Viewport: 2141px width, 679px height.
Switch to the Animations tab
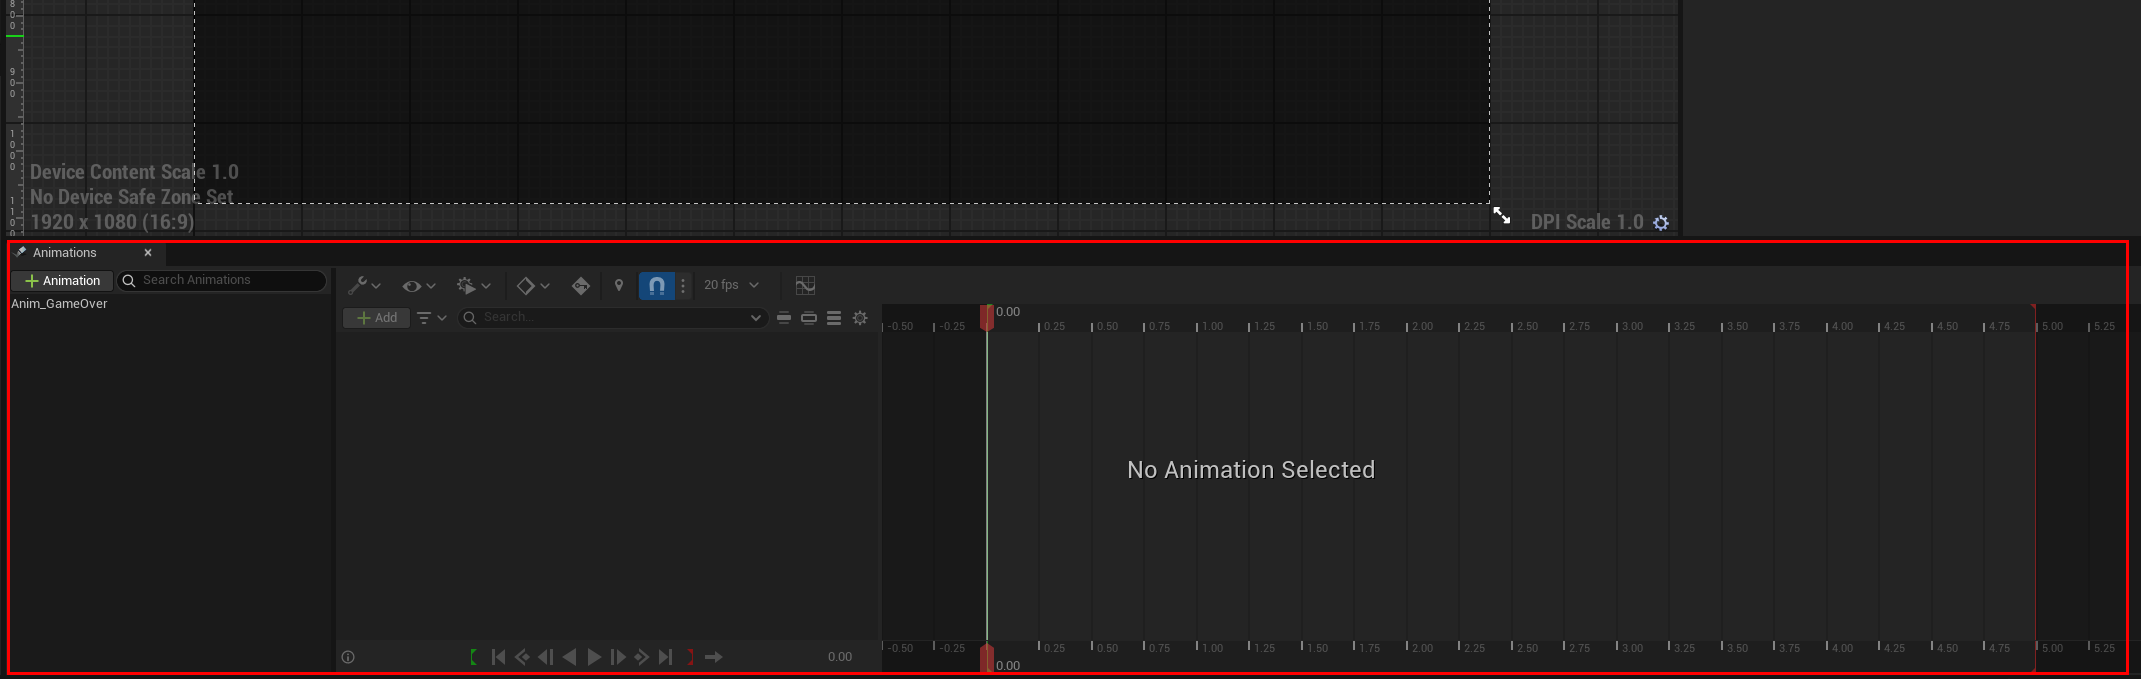click(64, 253)
